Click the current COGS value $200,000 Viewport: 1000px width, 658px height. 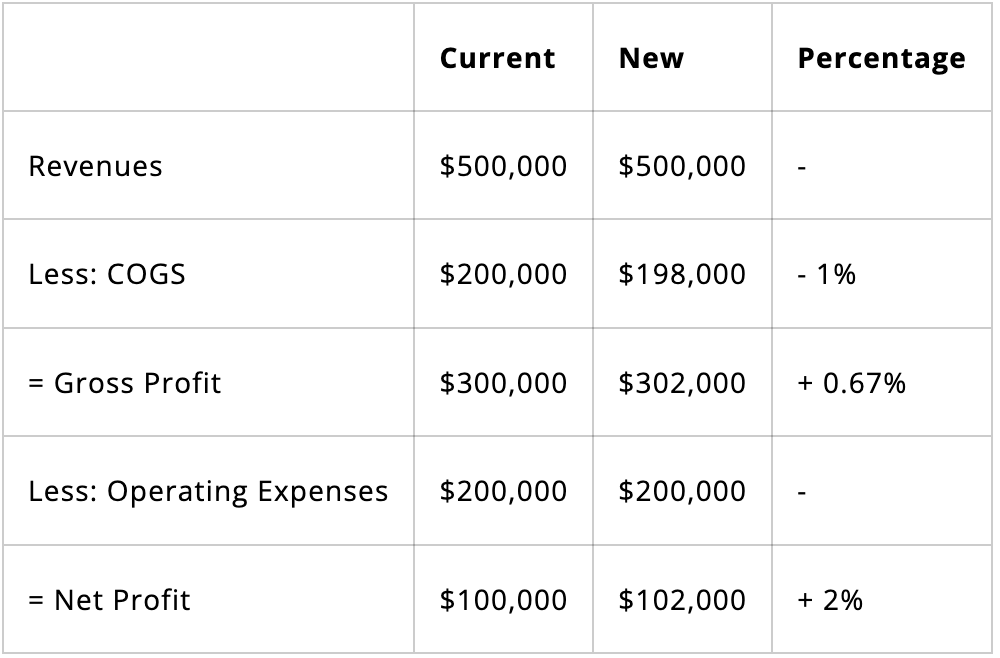point(503,274)
